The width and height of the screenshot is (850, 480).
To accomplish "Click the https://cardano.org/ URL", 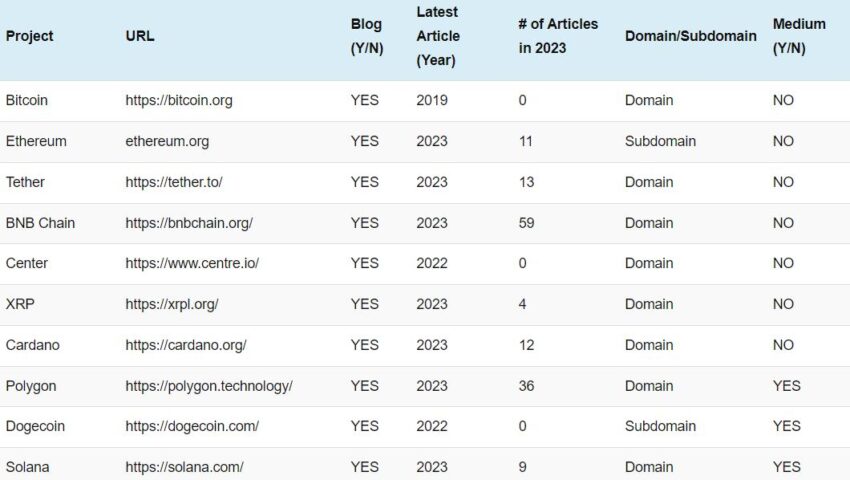I will tap(186, 345).
